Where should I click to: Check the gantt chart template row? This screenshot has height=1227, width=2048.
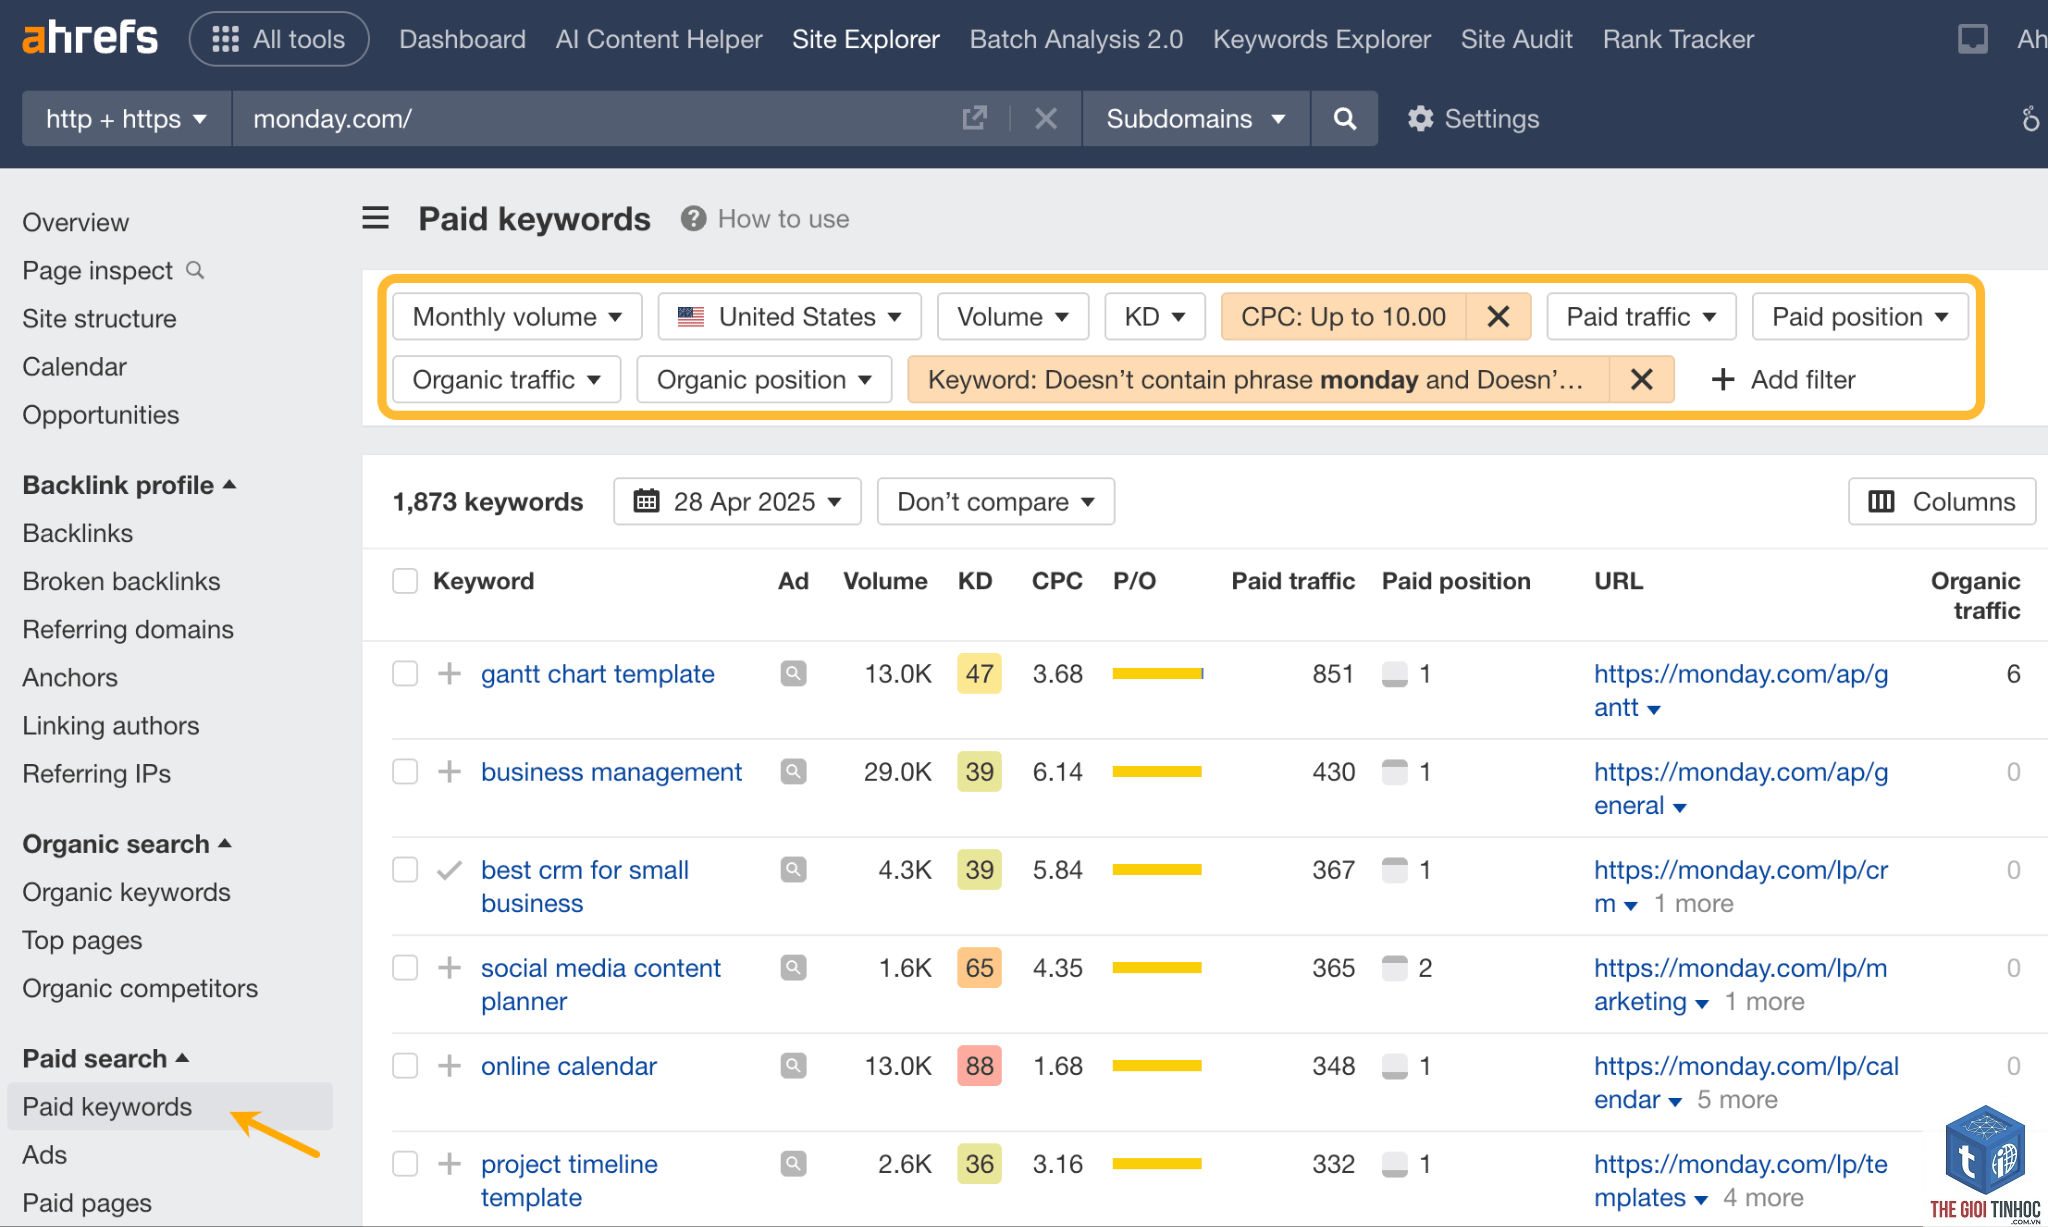pyautogui.click(x=405, y=673)
